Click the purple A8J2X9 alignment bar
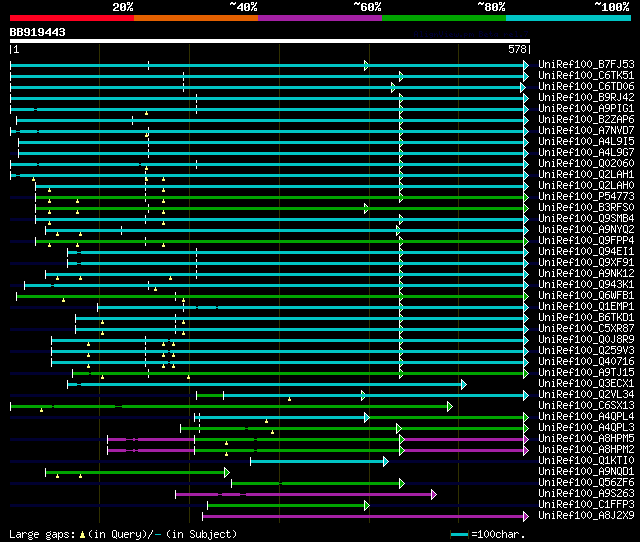Image resolution: width=640 pixels, height=542 pixels. [x=365, y=517]
